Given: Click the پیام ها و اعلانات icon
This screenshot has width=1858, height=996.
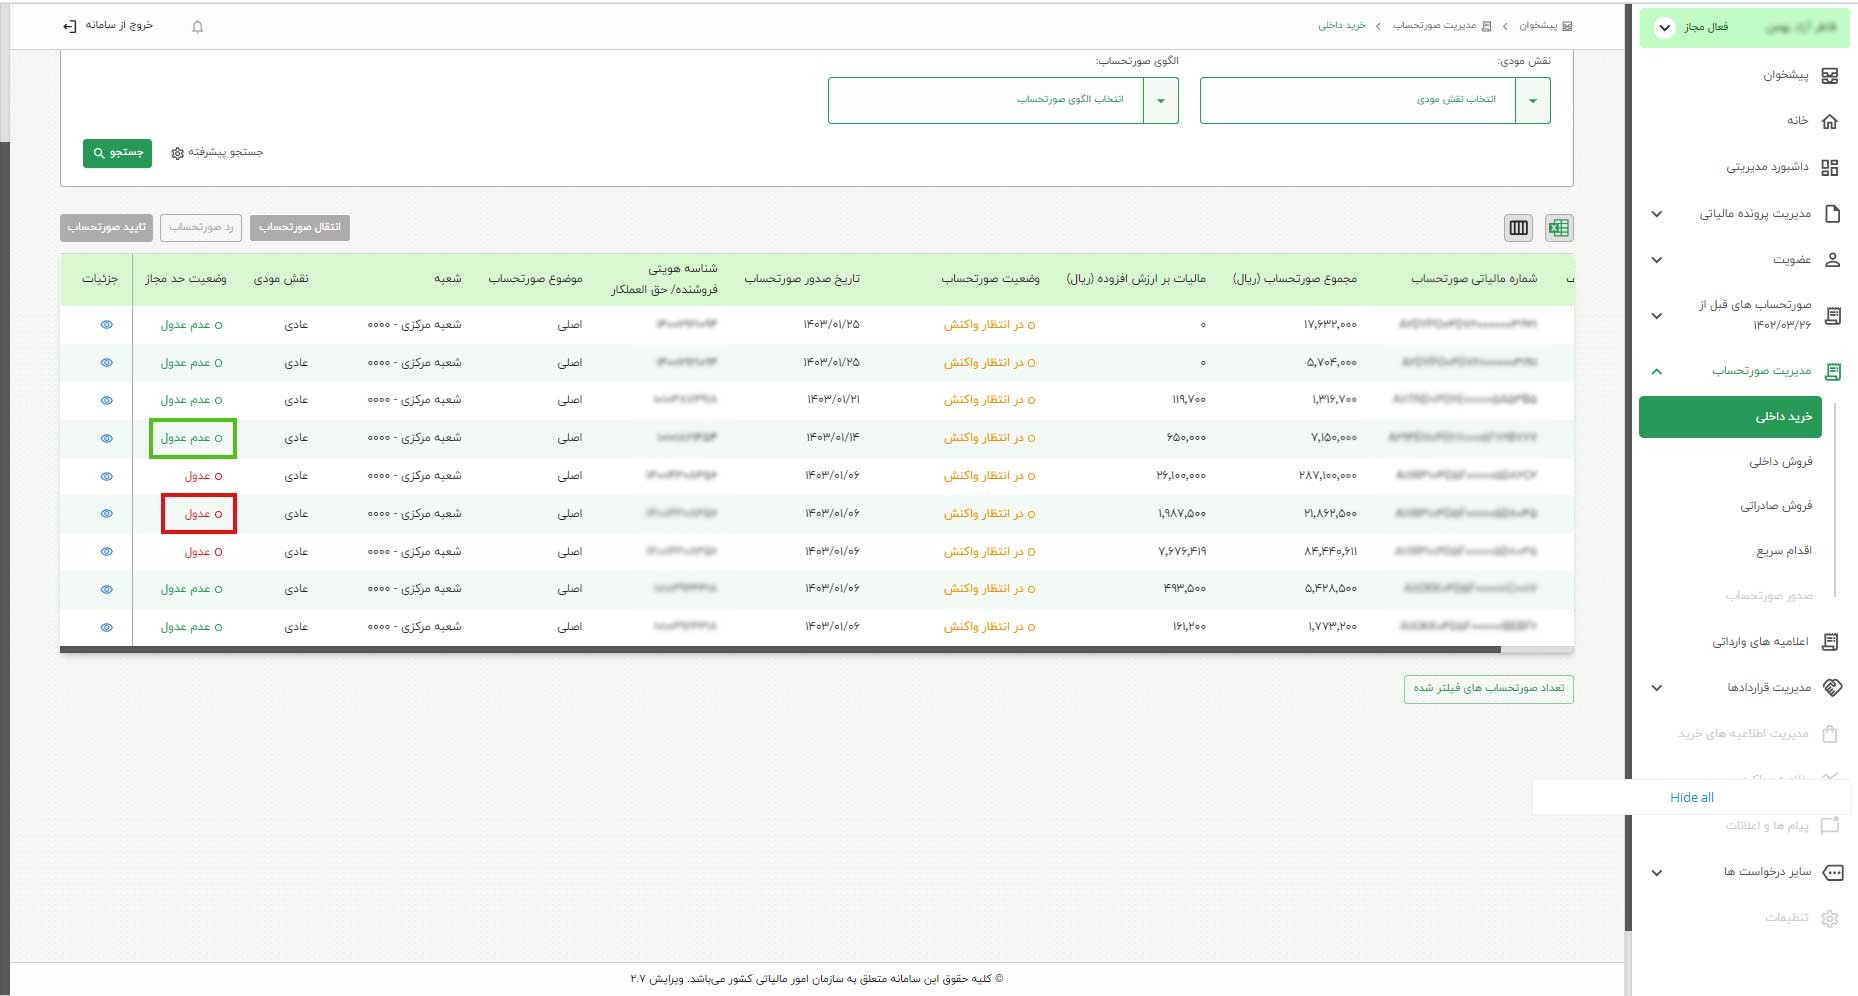Looking at the screenshot, I should (x=1830, y=826).
